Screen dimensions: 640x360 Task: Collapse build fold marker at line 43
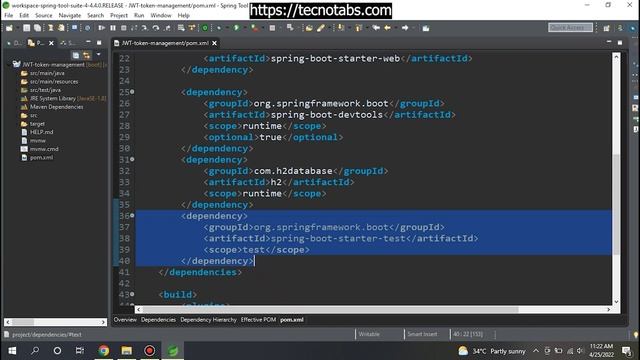132,294
